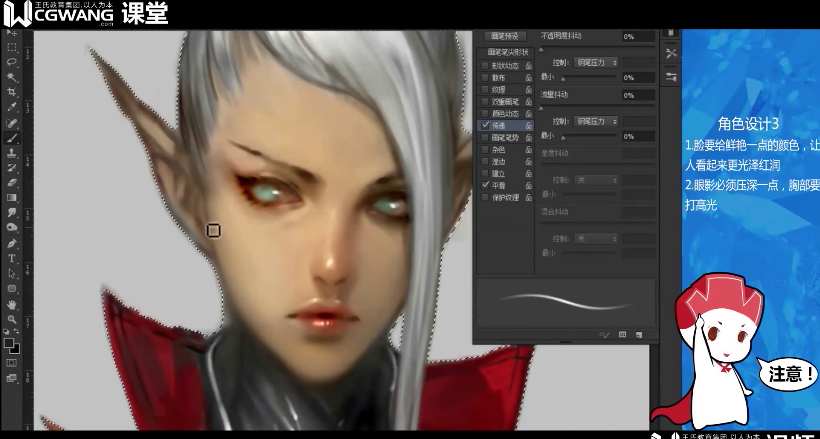The image size is (820, 439).
Task: Click the 不透明度抖动 percentage field
Action: [639, 36]
